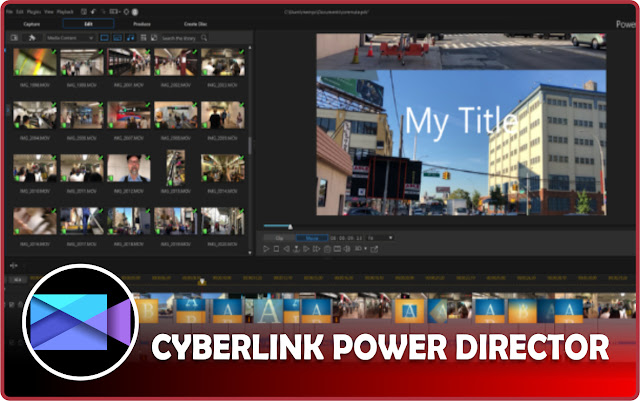Switch preview to Clip mode
Image resolution: width=640 pixels, height=401 pixels.
[280, 238]
